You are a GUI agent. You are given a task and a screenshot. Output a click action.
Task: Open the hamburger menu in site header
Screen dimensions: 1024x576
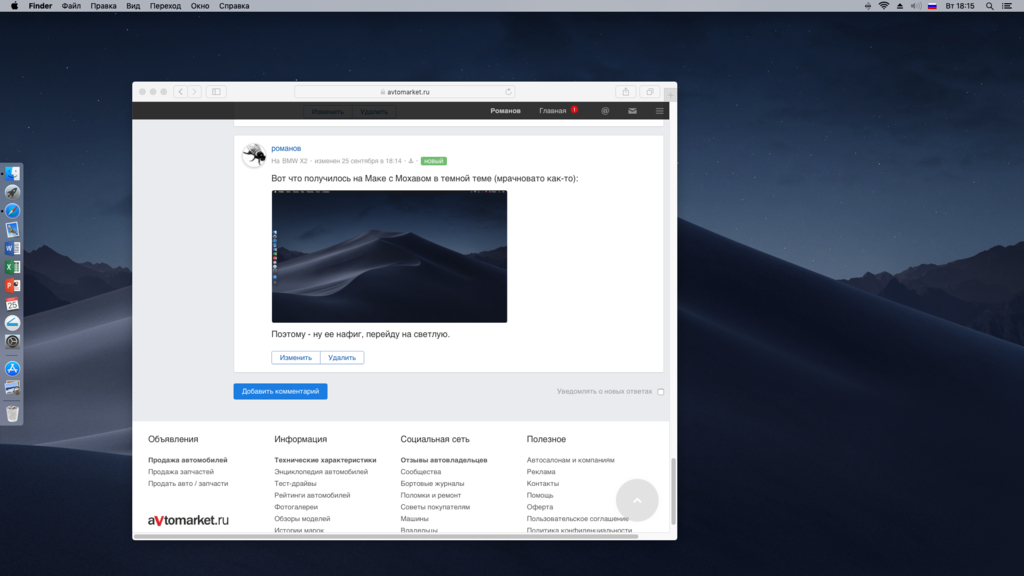660,111
